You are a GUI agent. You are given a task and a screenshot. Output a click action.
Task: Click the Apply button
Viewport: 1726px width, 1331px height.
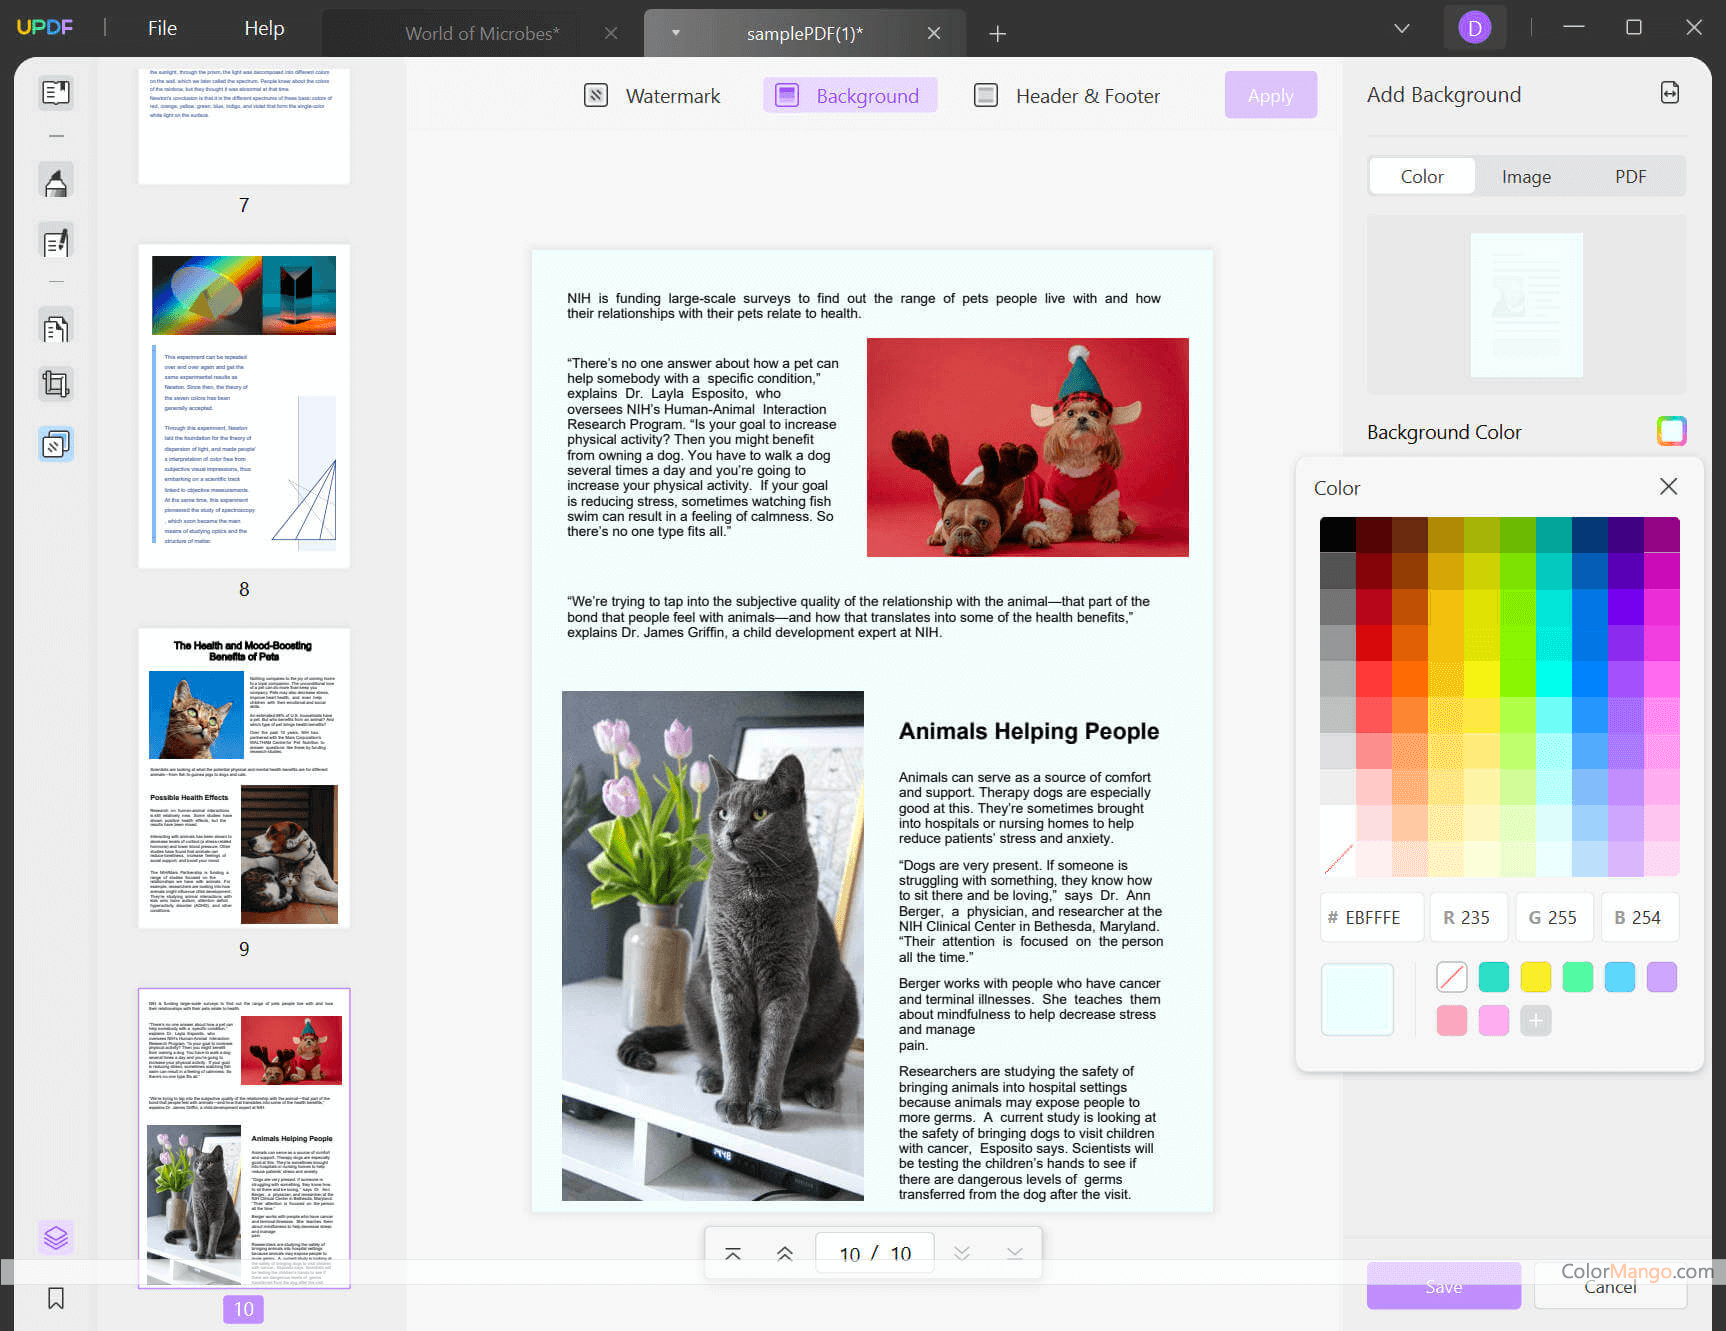point(1270,96)
